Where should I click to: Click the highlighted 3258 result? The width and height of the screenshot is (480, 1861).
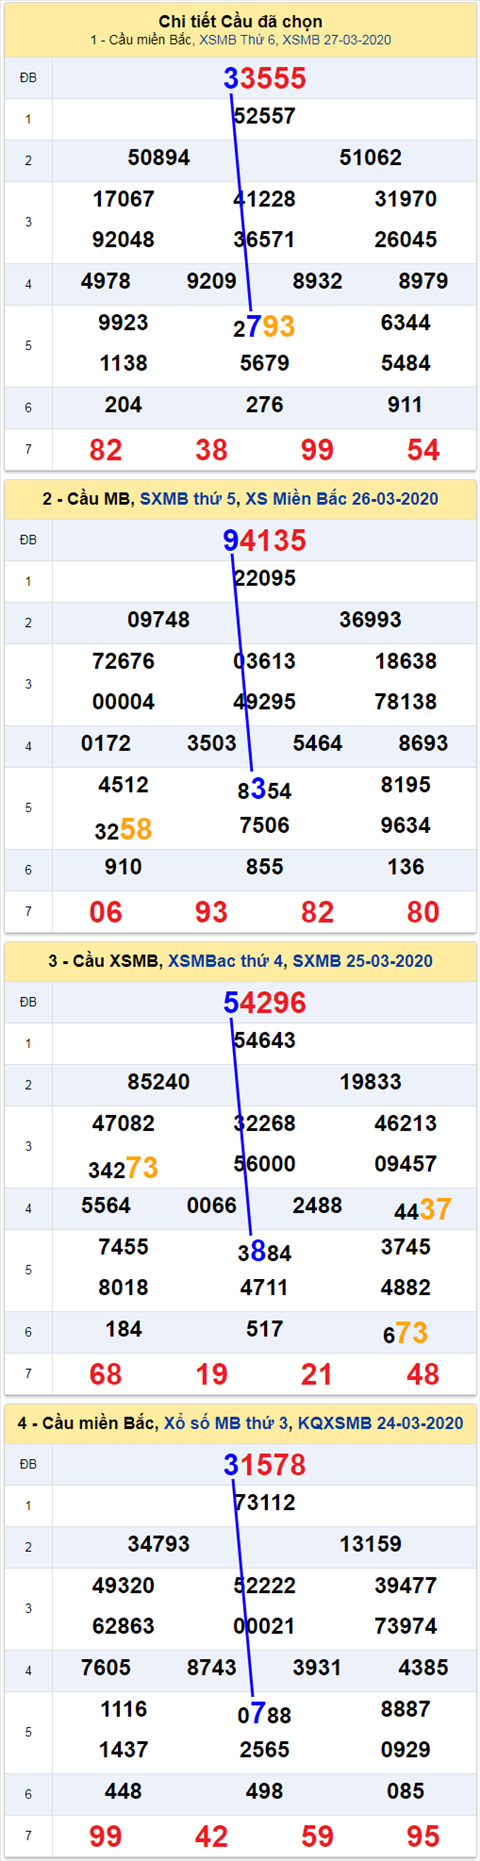(x=123, y=829)
